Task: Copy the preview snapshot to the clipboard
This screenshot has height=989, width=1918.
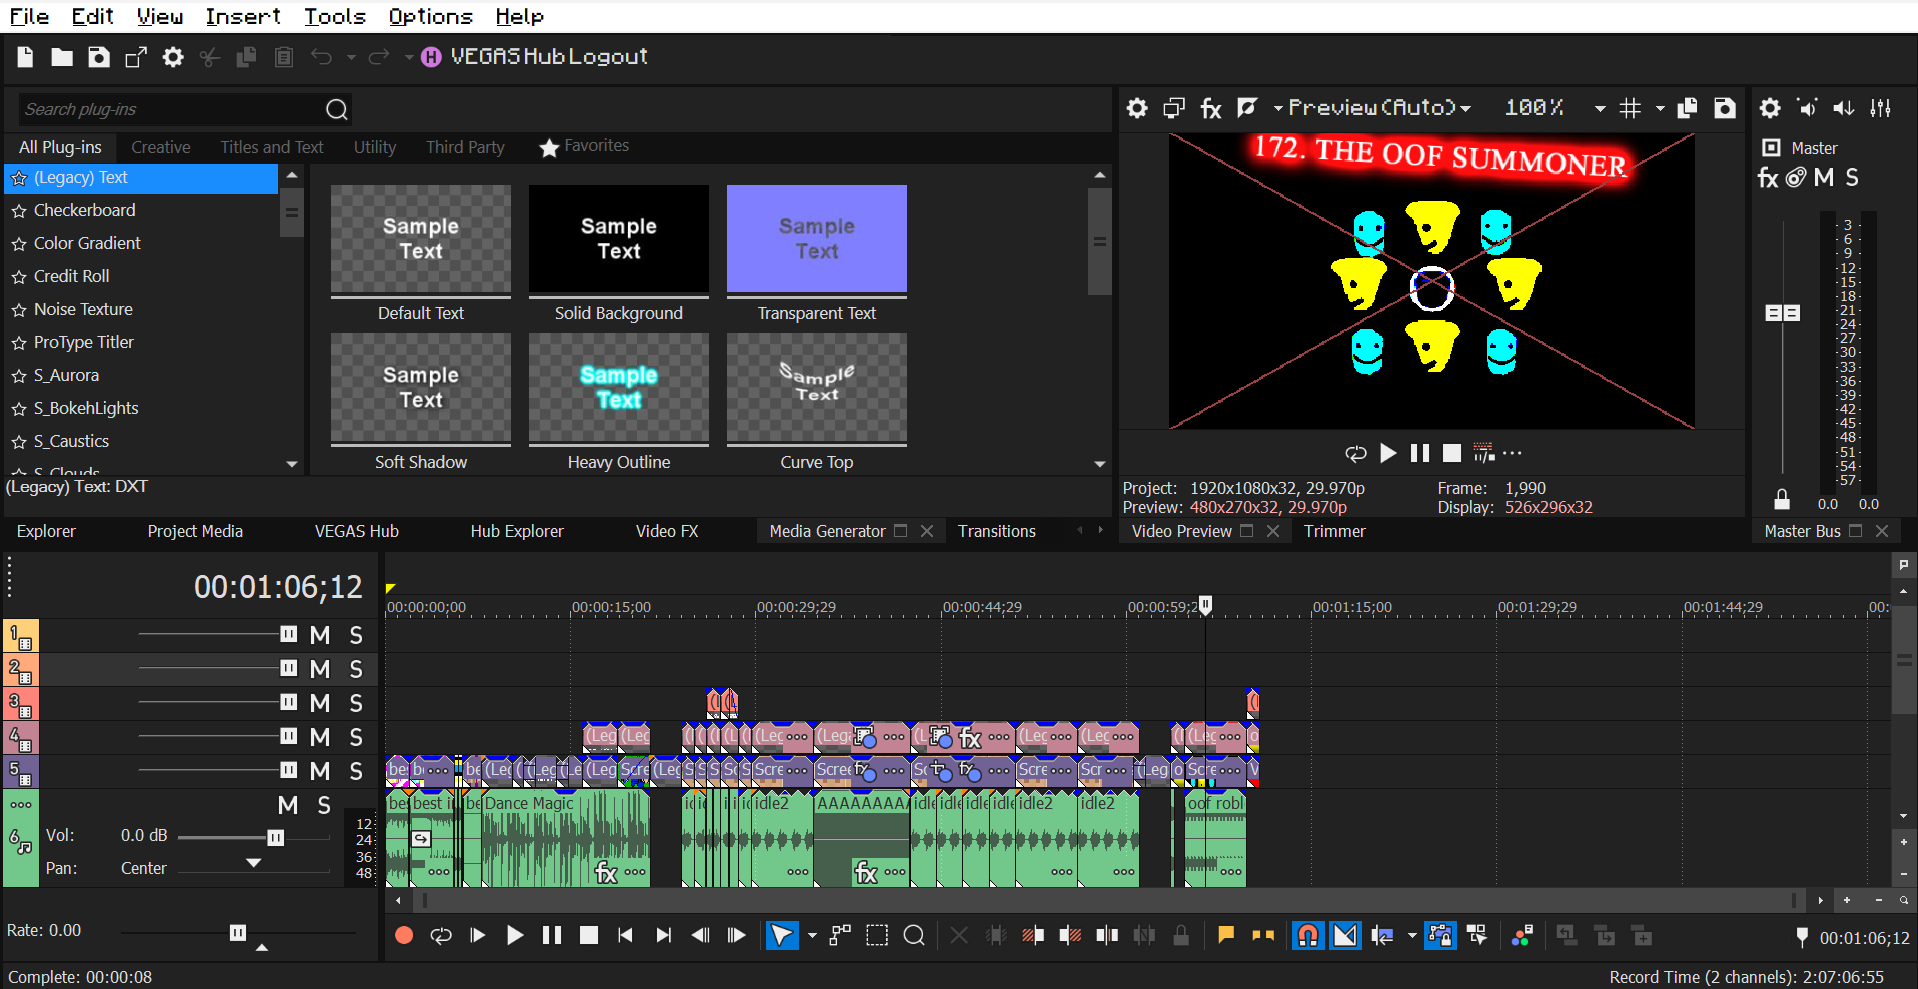Action: coord(1688,108)
